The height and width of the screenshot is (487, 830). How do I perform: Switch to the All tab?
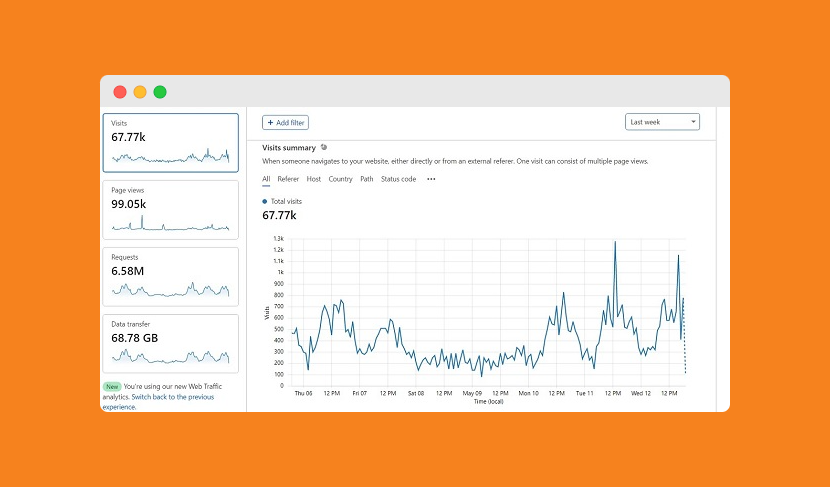[x=266, y=179]
